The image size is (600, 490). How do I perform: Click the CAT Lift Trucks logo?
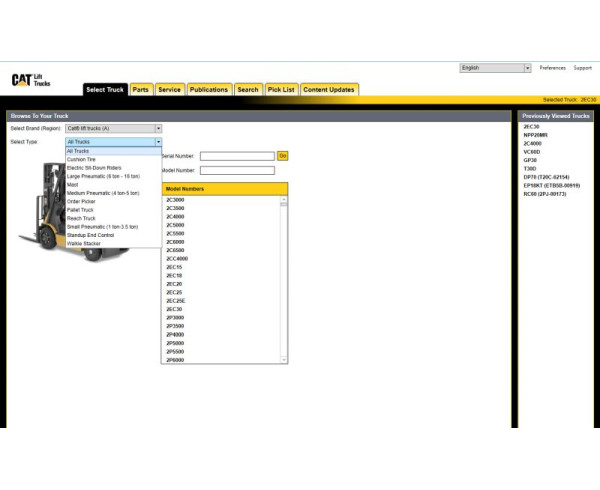[x=30, y=80]
